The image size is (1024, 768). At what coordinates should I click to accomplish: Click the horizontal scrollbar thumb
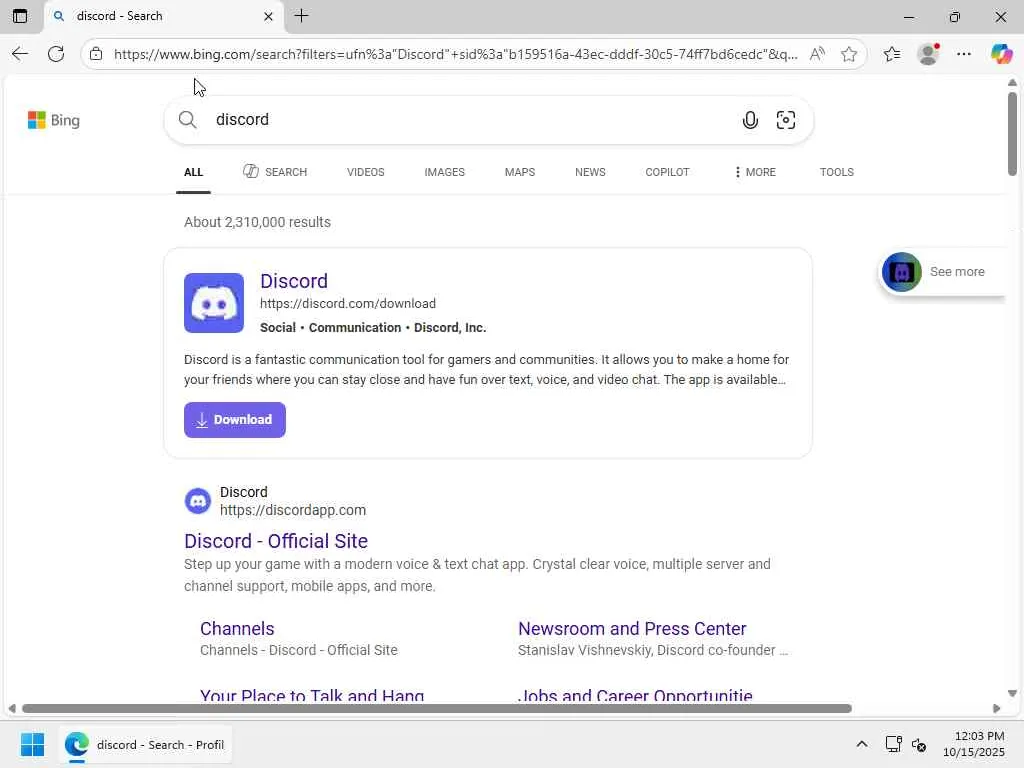(436, 709)
